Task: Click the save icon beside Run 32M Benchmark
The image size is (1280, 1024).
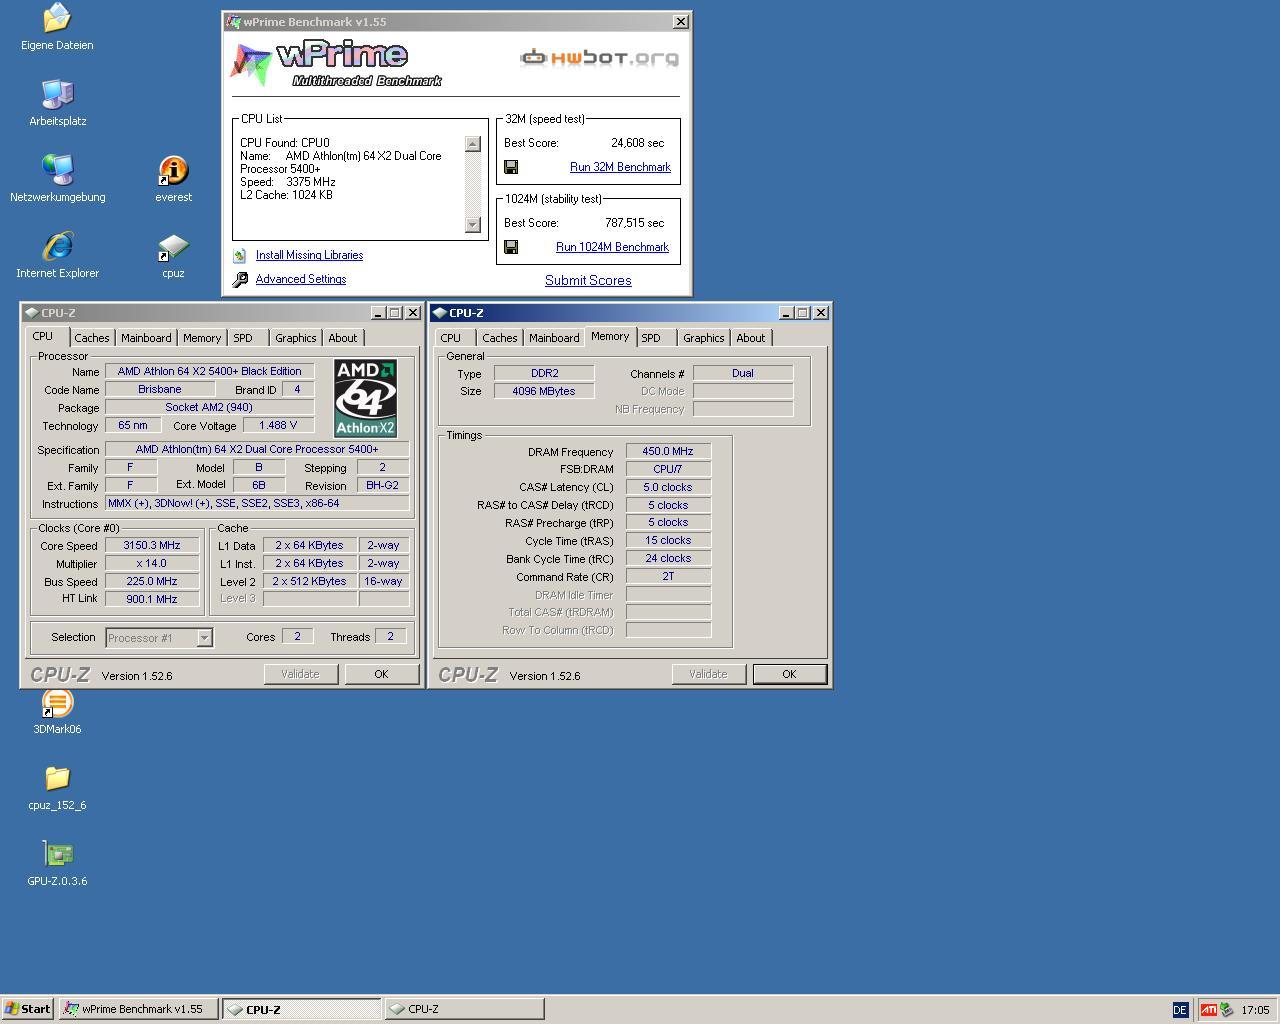Action: coord(511,167)
